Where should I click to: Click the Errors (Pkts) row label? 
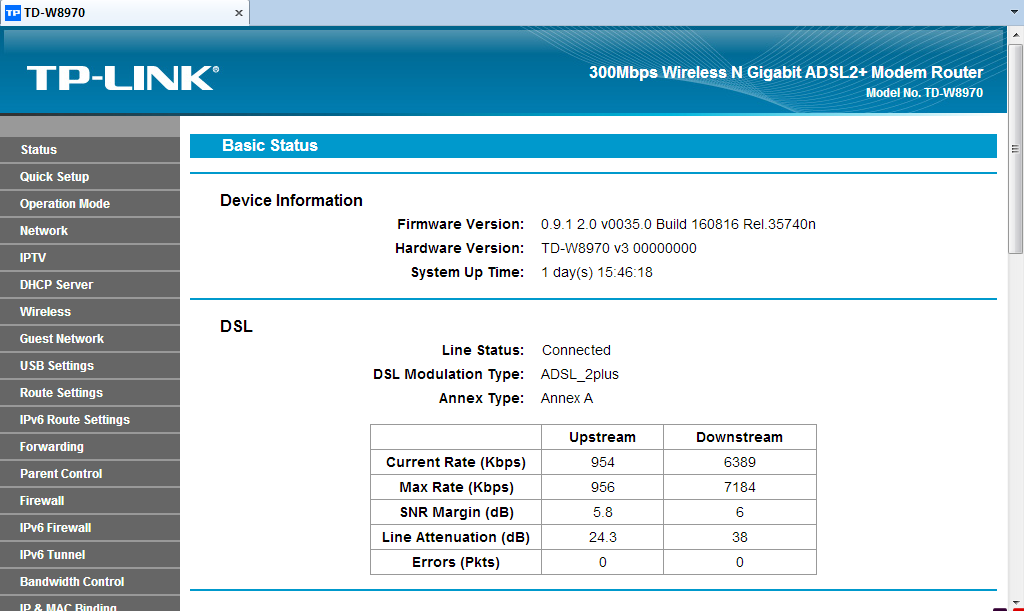[x=456, y=562]
